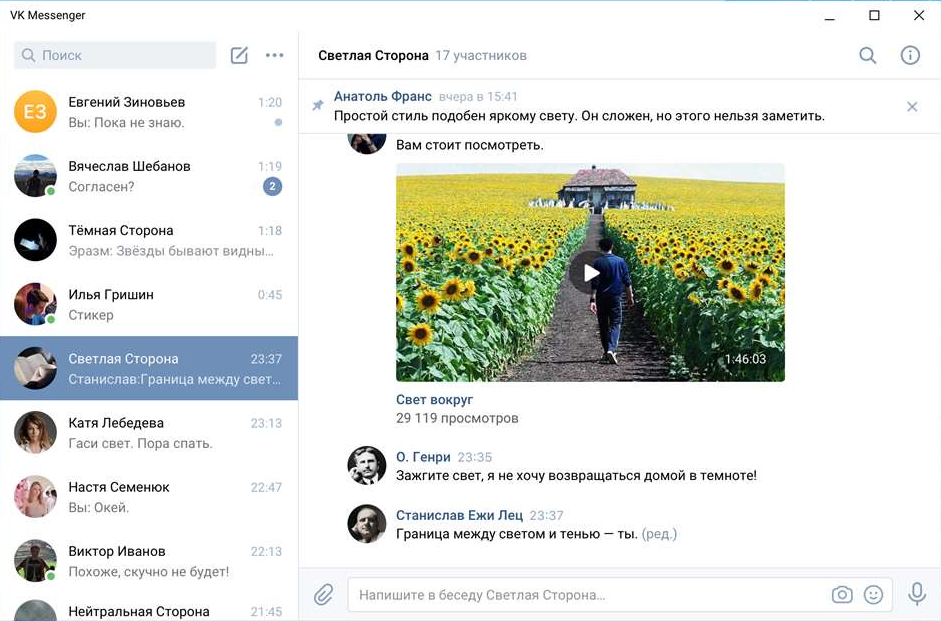Viewport: 941px width, 621px height.
Task: Record a voice message with the microphone
Action: [x=917, y=594]
